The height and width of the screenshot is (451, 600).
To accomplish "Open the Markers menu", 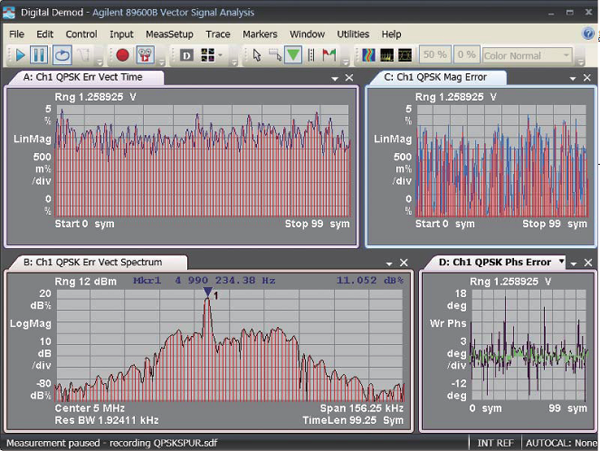I will click(260, 34).
